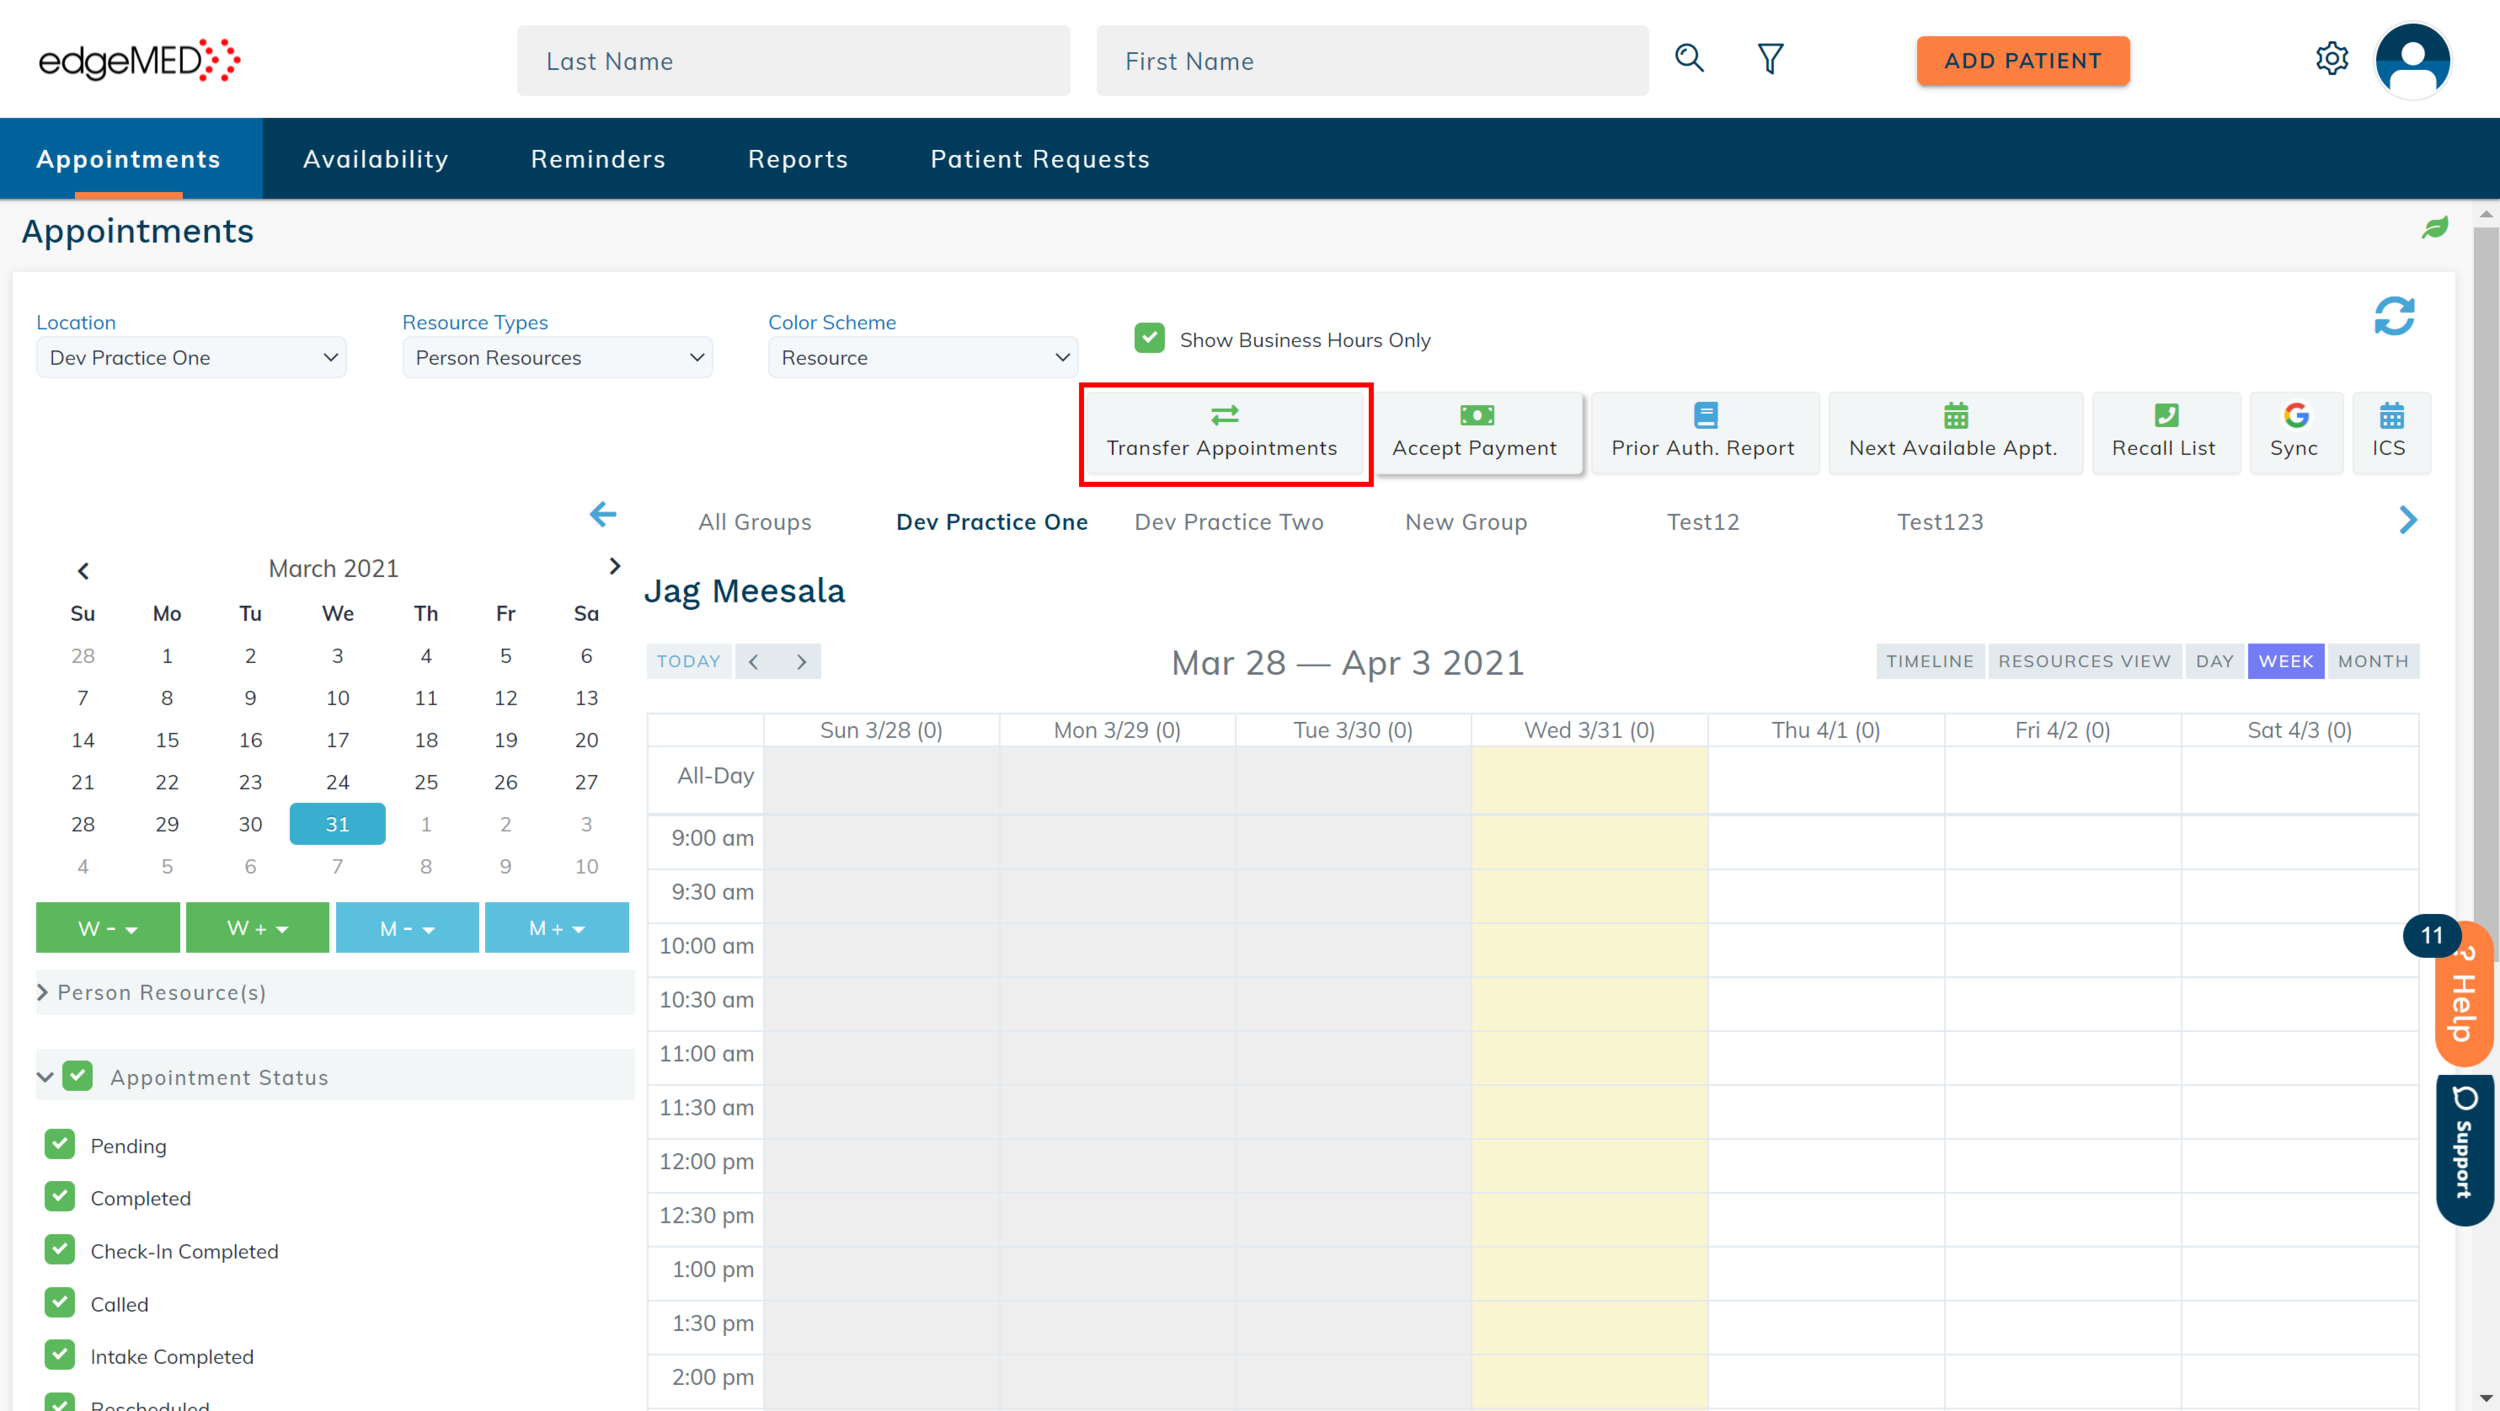
Task: Click the user profile avatar
Action: click(2412, 61)
